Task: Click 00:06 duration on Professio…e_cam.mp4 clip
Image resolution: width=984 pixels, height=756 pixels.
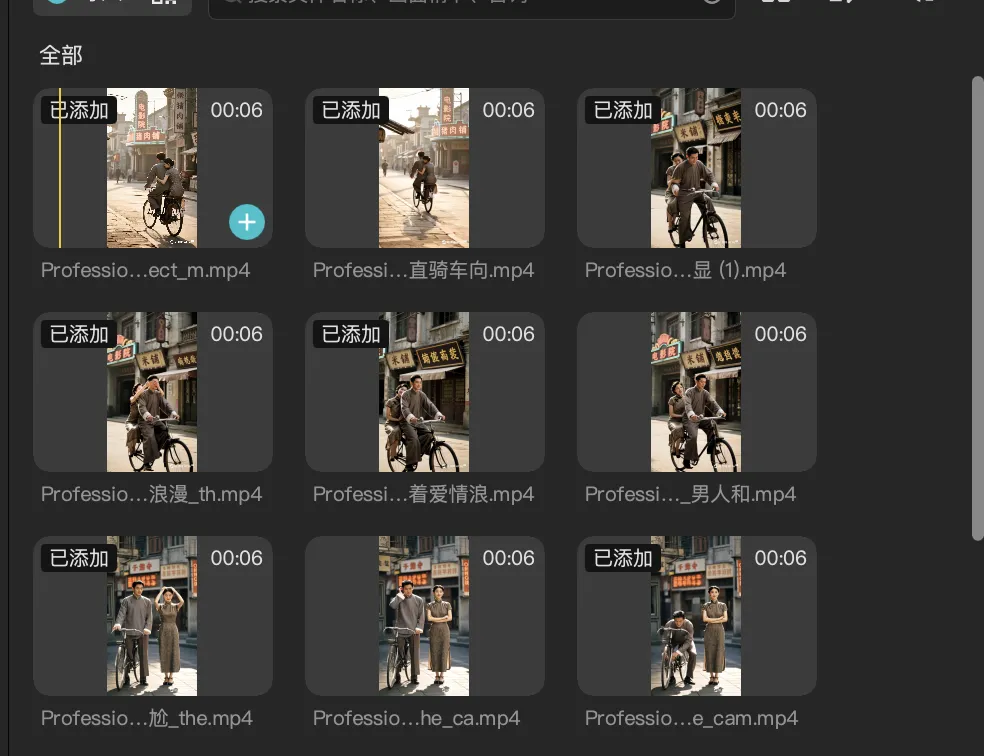Action: click(x=780, y=558)
